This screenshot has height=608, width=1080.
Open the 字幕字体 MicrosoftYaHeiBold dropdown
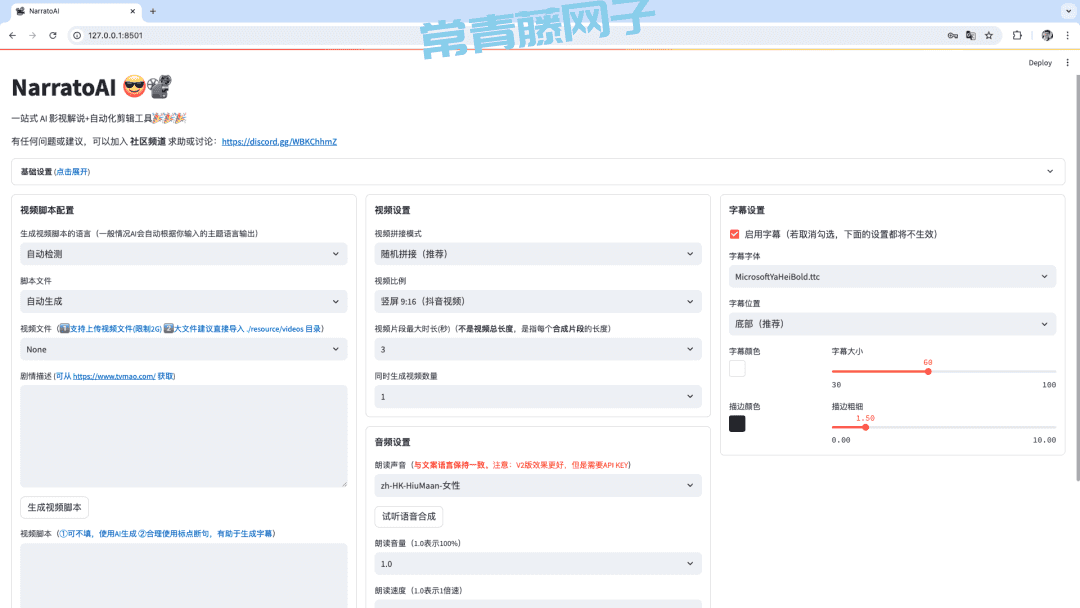[x=892, y=277]
